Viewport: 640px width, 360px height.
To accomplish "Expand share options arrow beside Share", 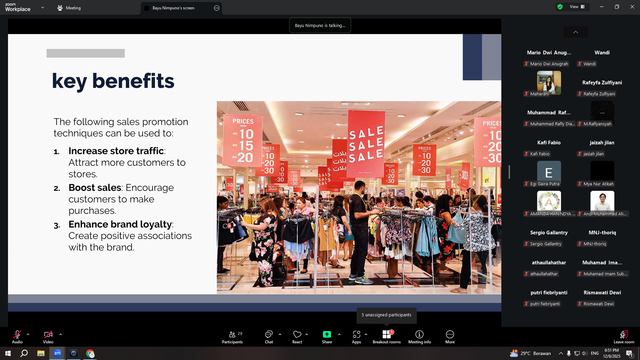I will tap(339, 334).
